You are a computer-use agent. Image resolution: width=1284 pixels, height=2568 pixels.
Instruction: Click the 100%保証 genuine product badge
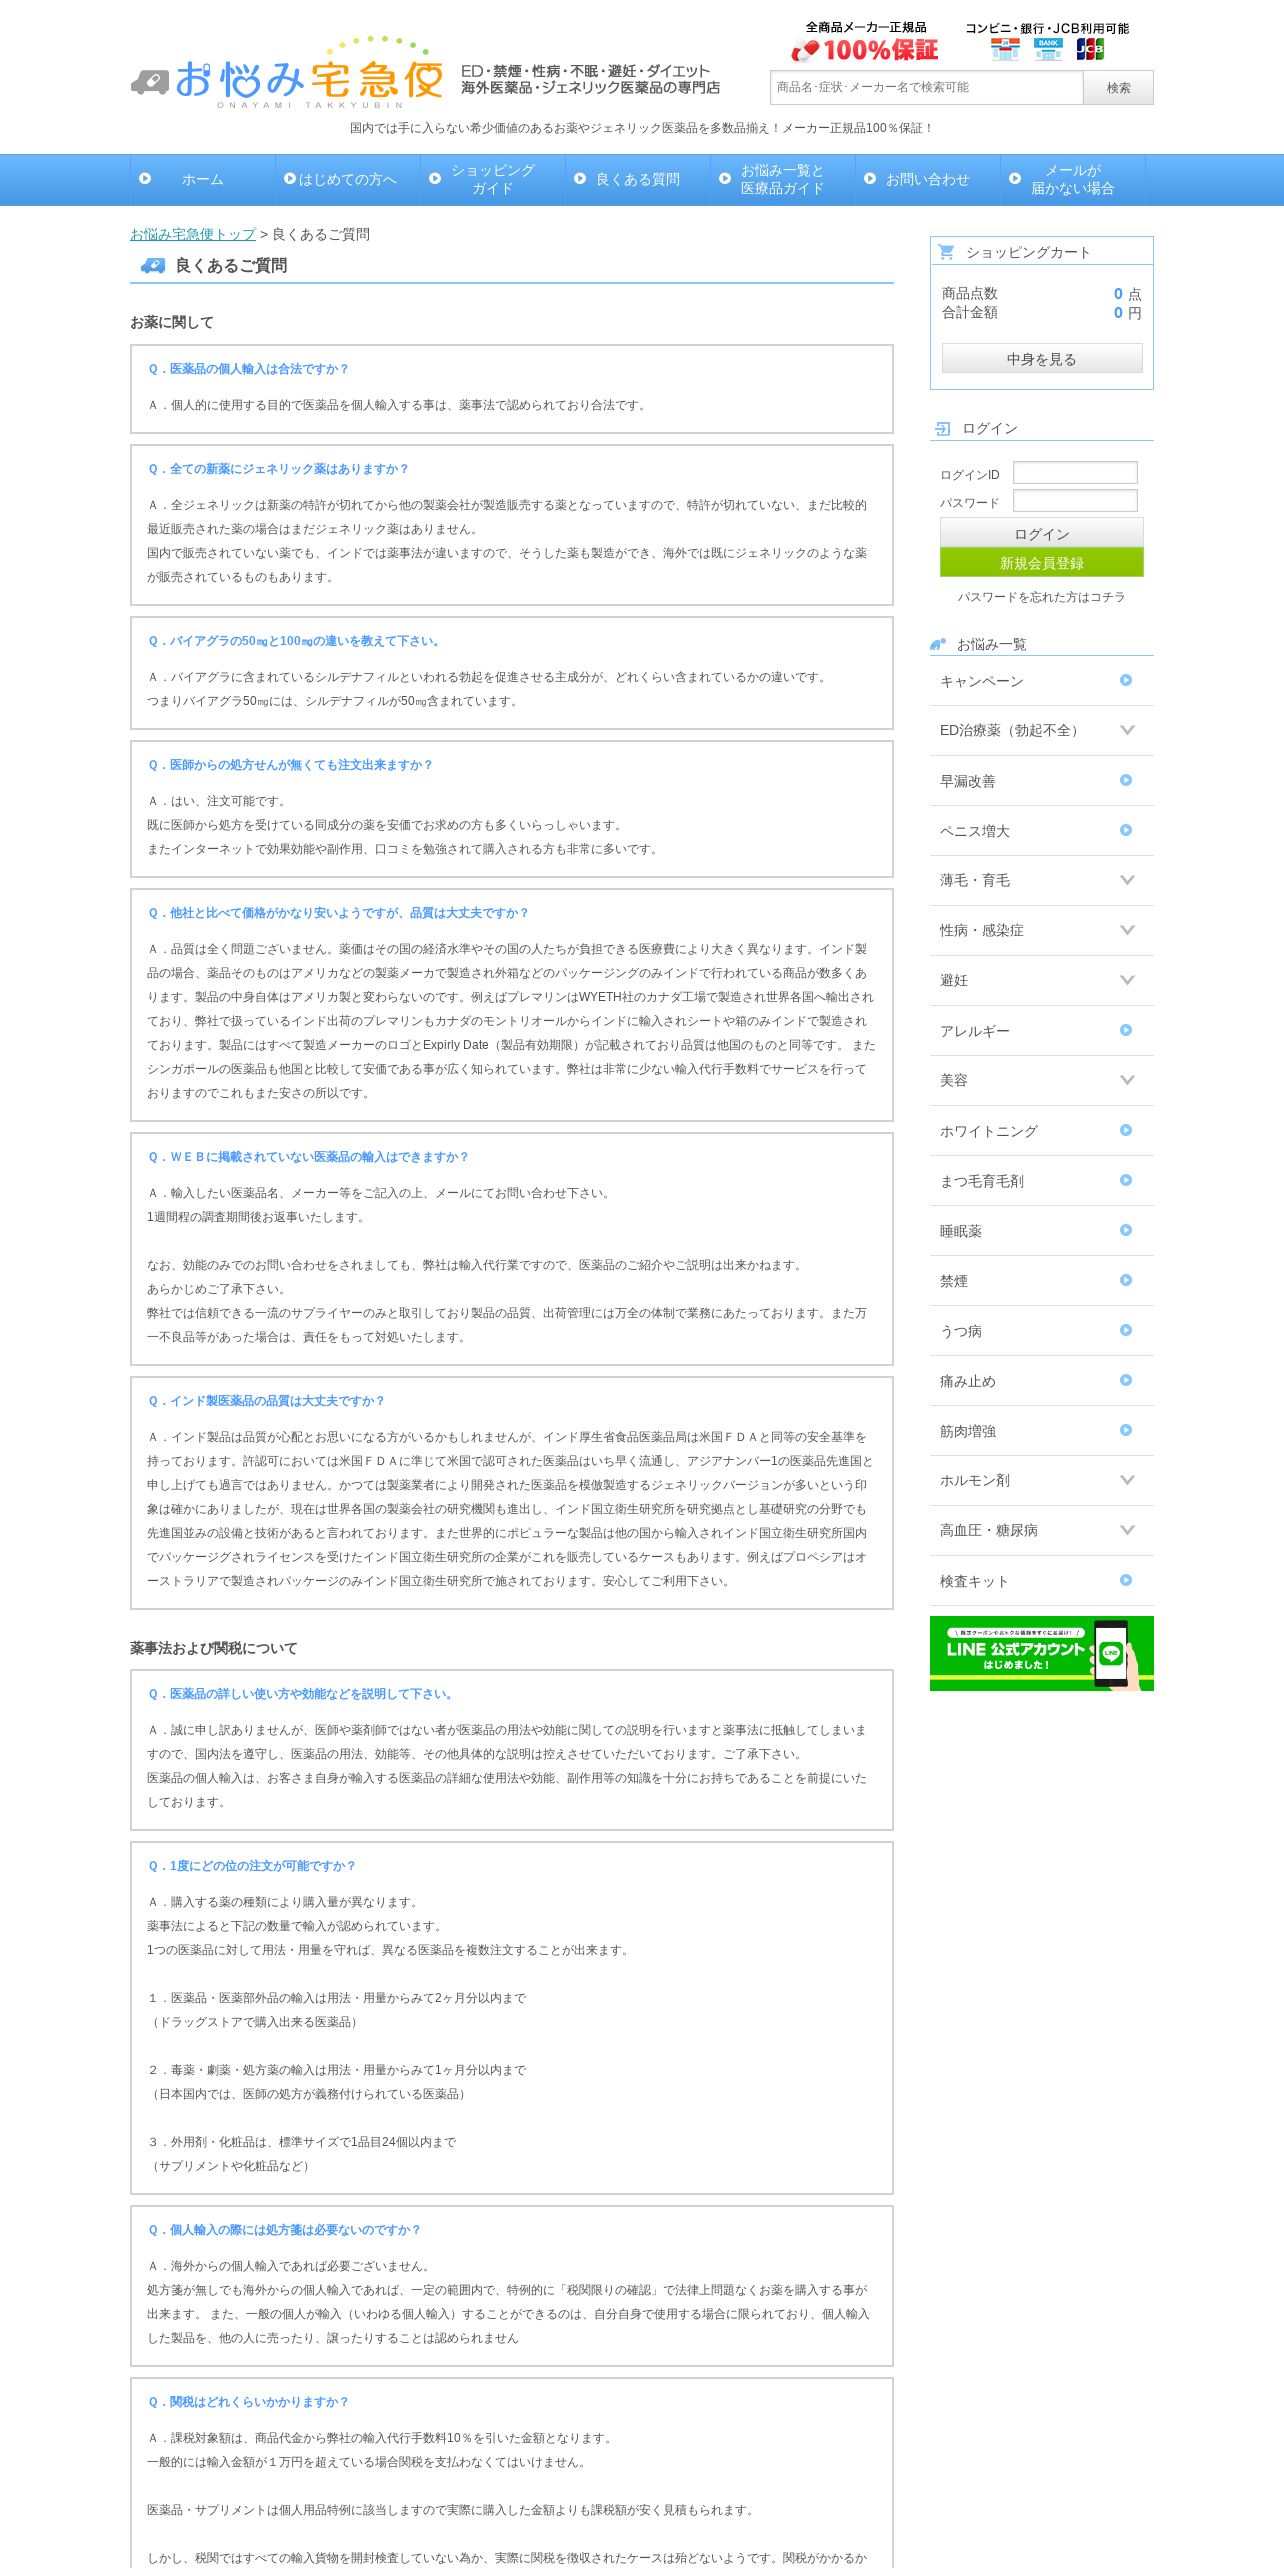point(865,42)
